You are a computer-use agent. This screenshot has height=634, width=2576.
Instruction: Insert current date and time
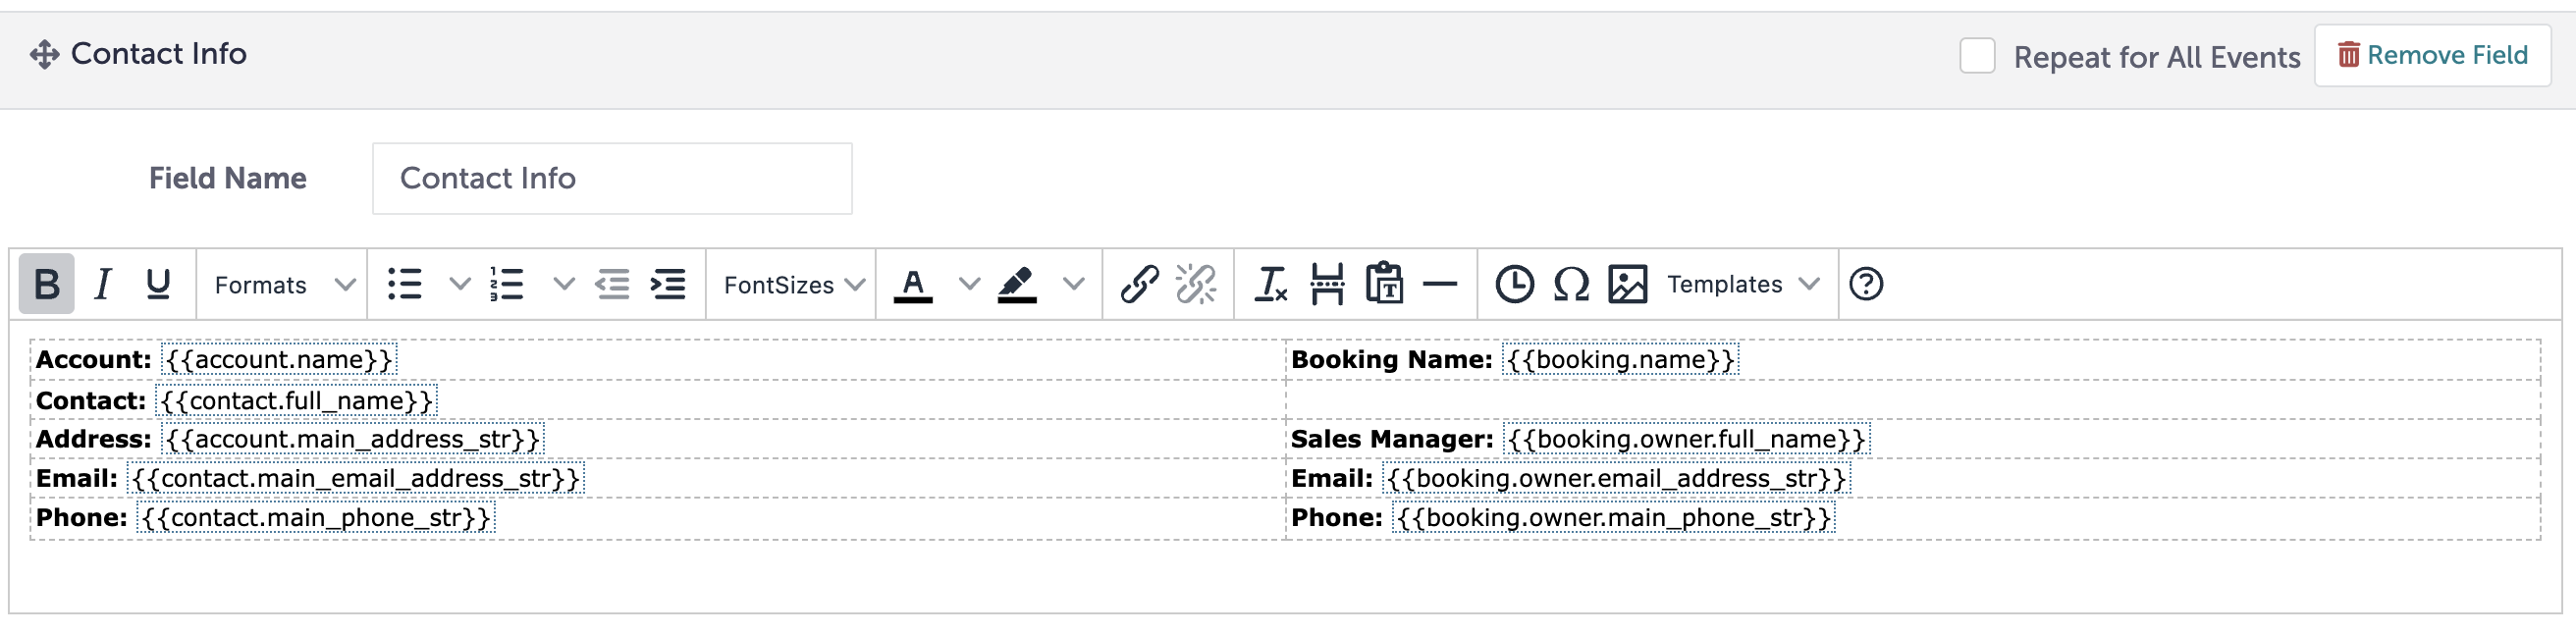(x=1512, y=284)
